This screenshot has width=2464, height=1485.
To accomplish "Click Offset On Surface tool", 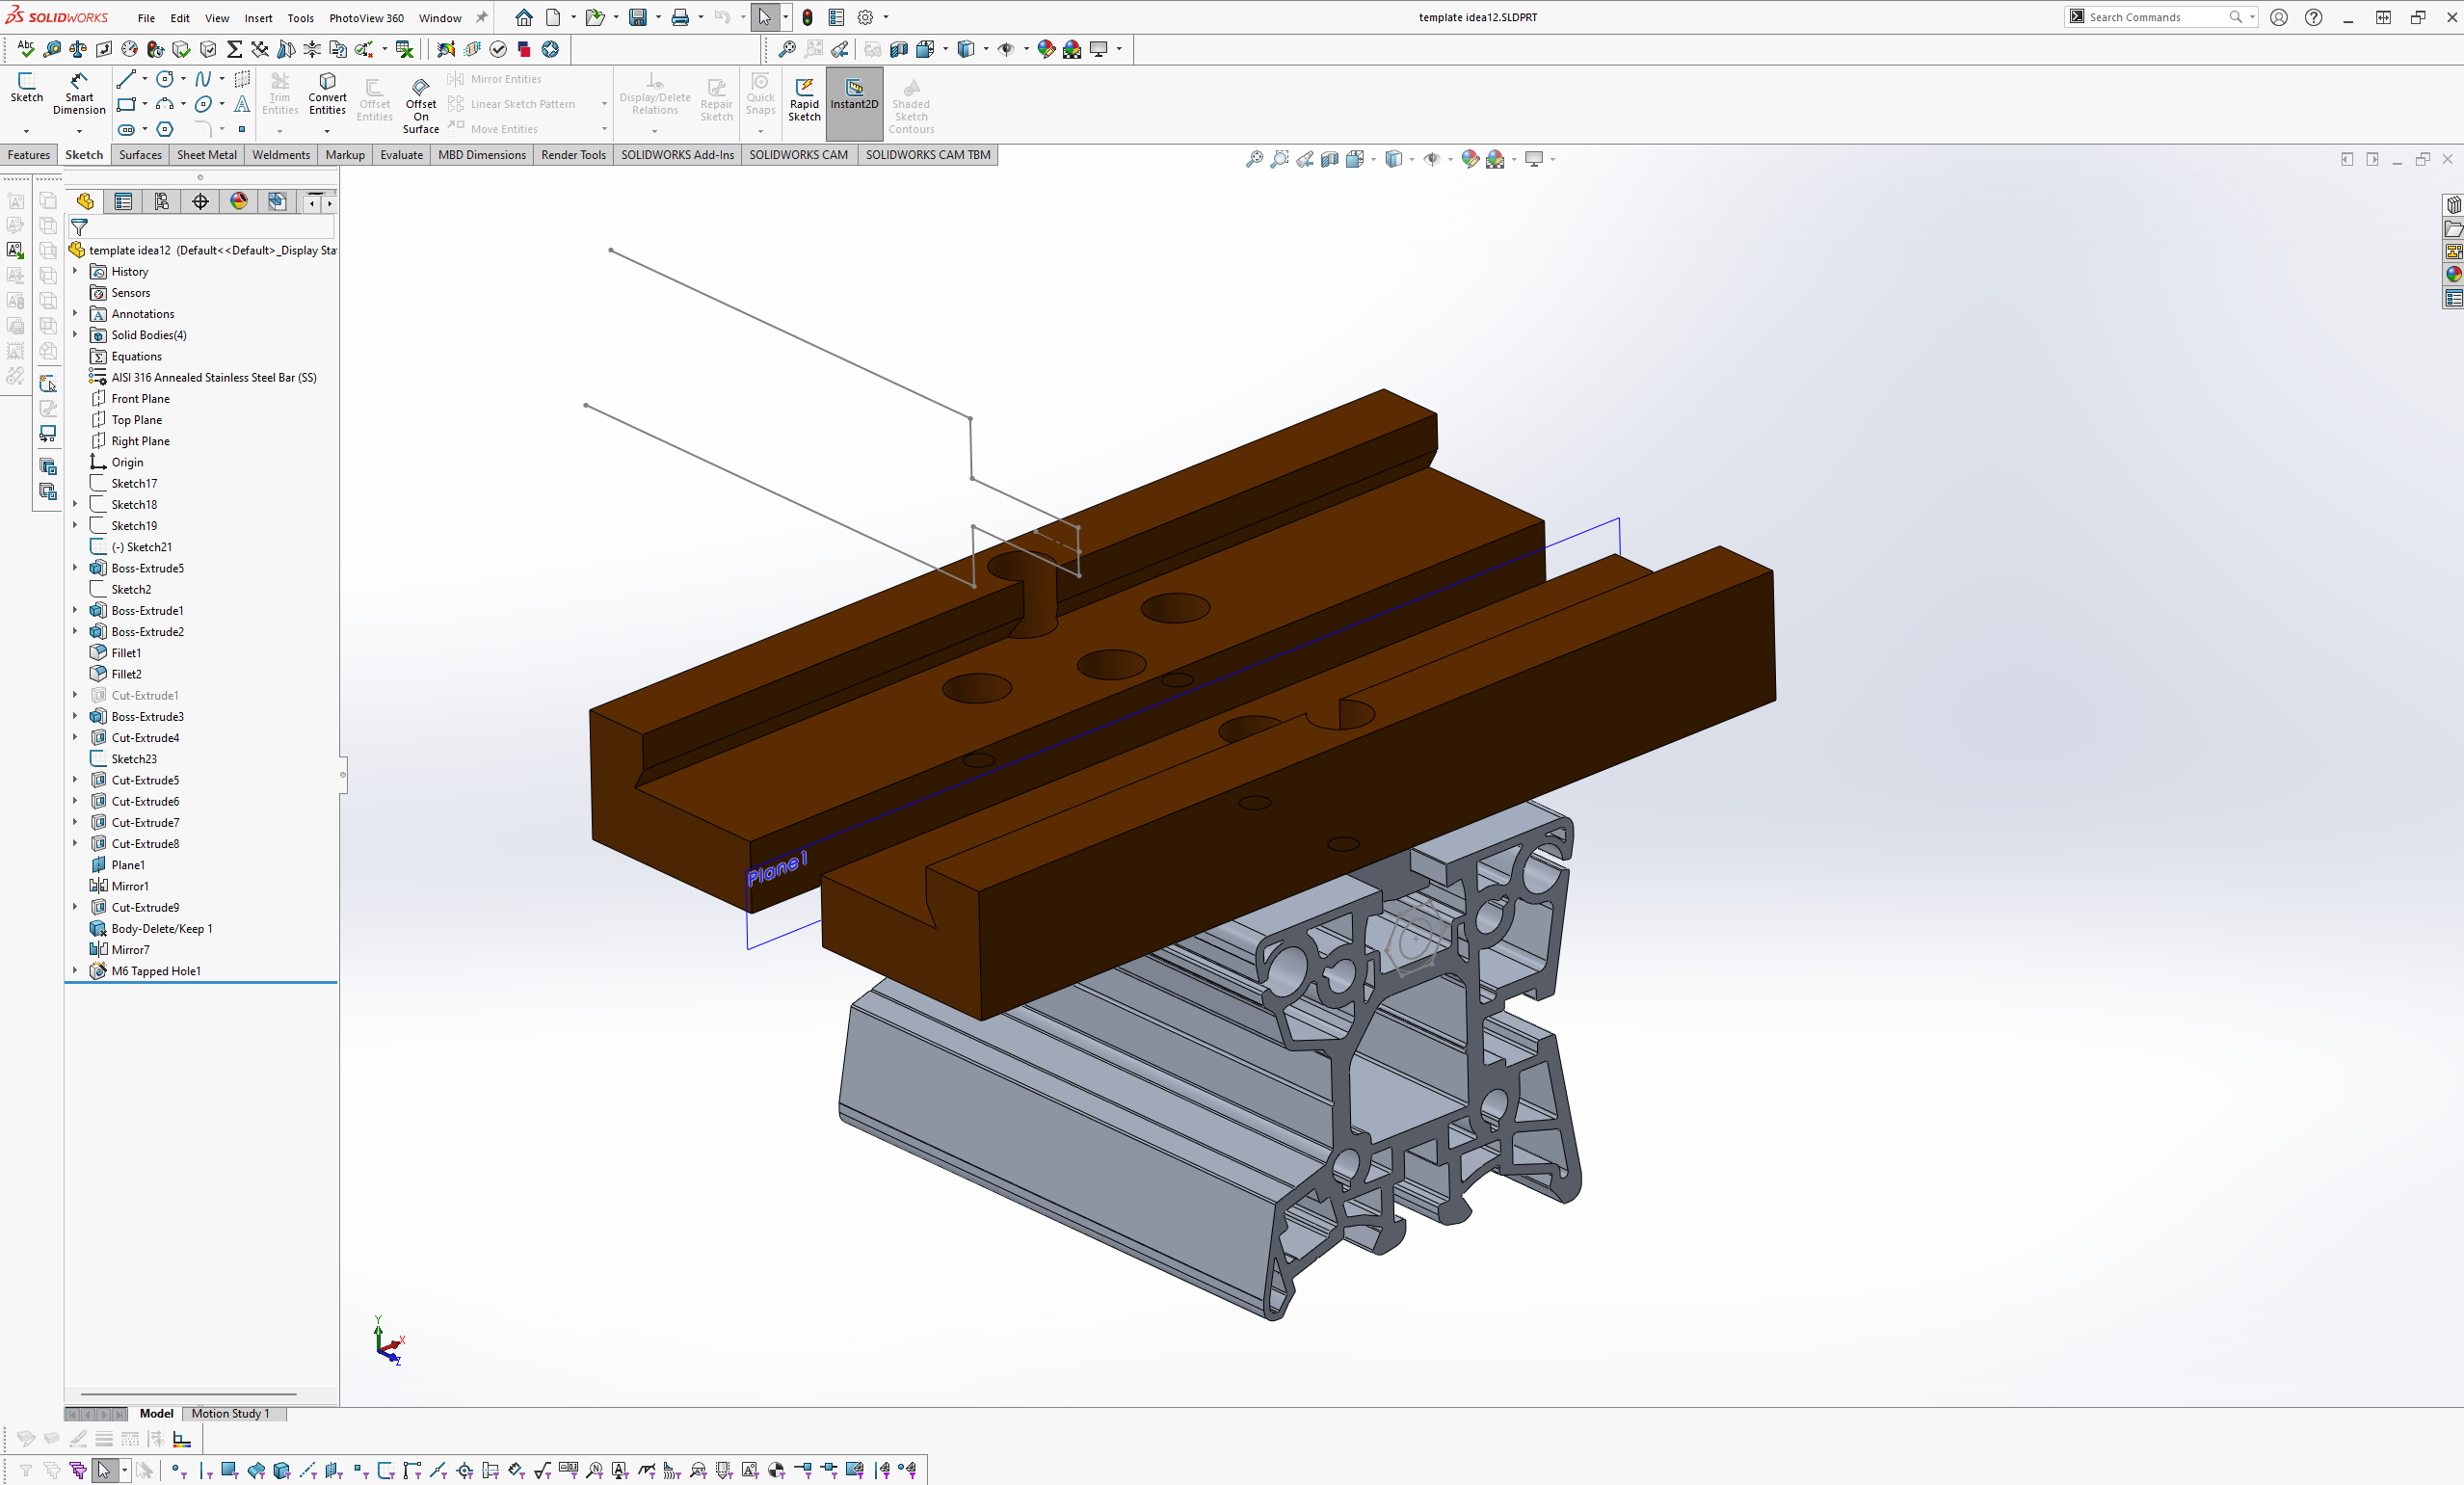I will [x=421, y=105].
